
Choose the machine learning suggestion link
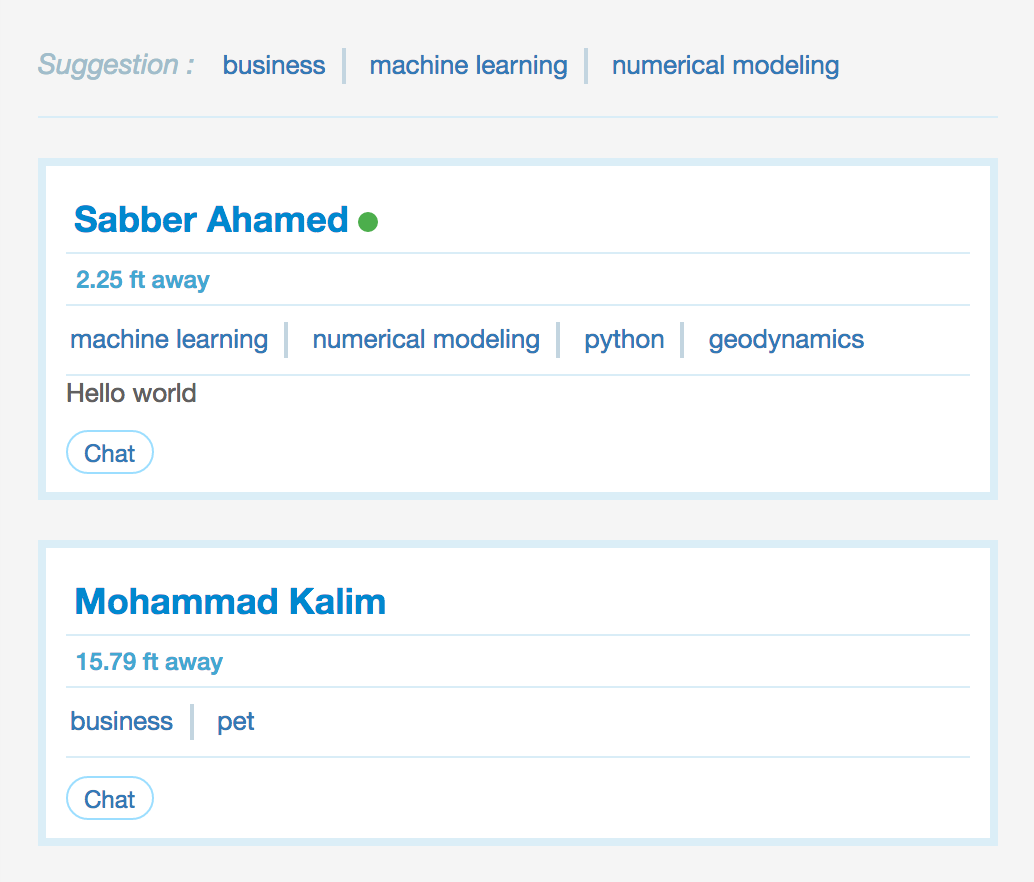(468, 66)
